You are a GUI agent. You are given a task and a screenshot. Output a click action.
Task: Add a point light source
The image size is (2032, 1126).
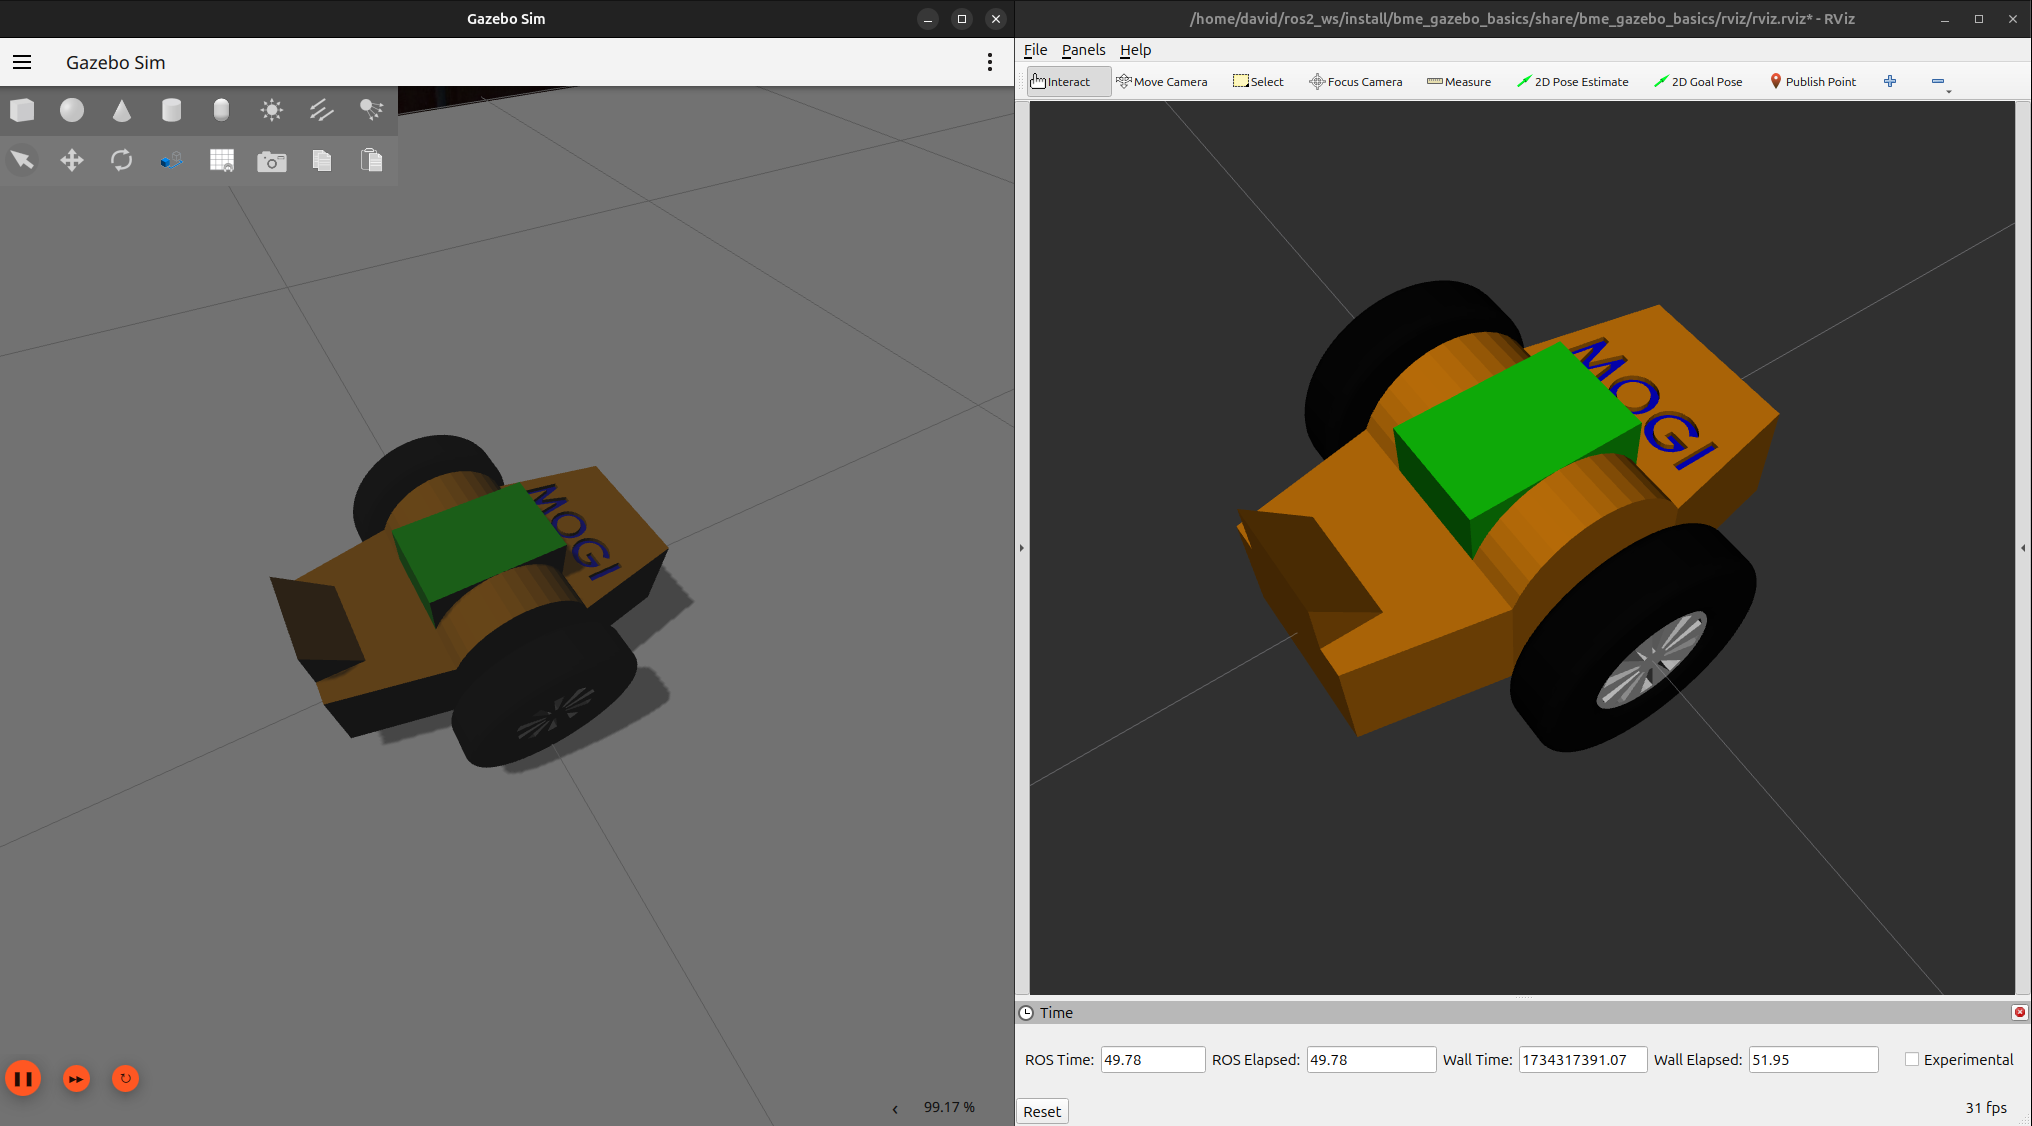[x=271, y=110]
